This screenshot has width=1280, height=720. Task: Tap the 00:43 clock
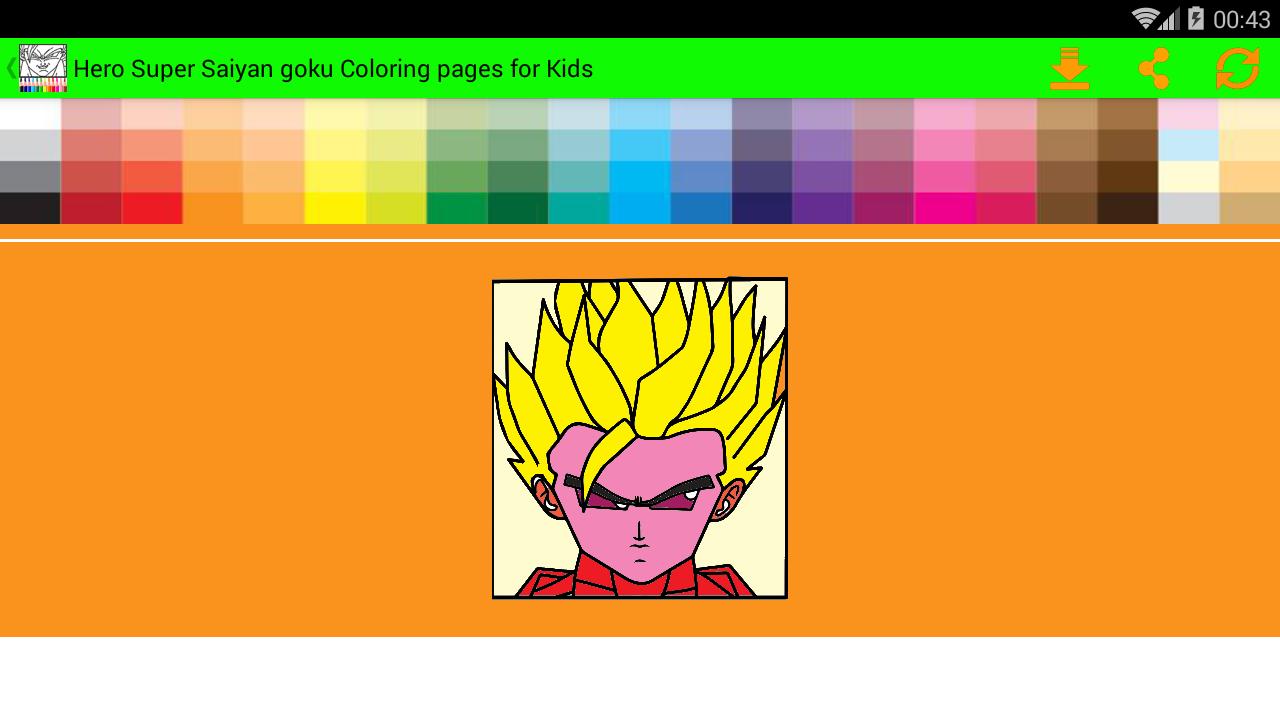(x=1241, y=20)
